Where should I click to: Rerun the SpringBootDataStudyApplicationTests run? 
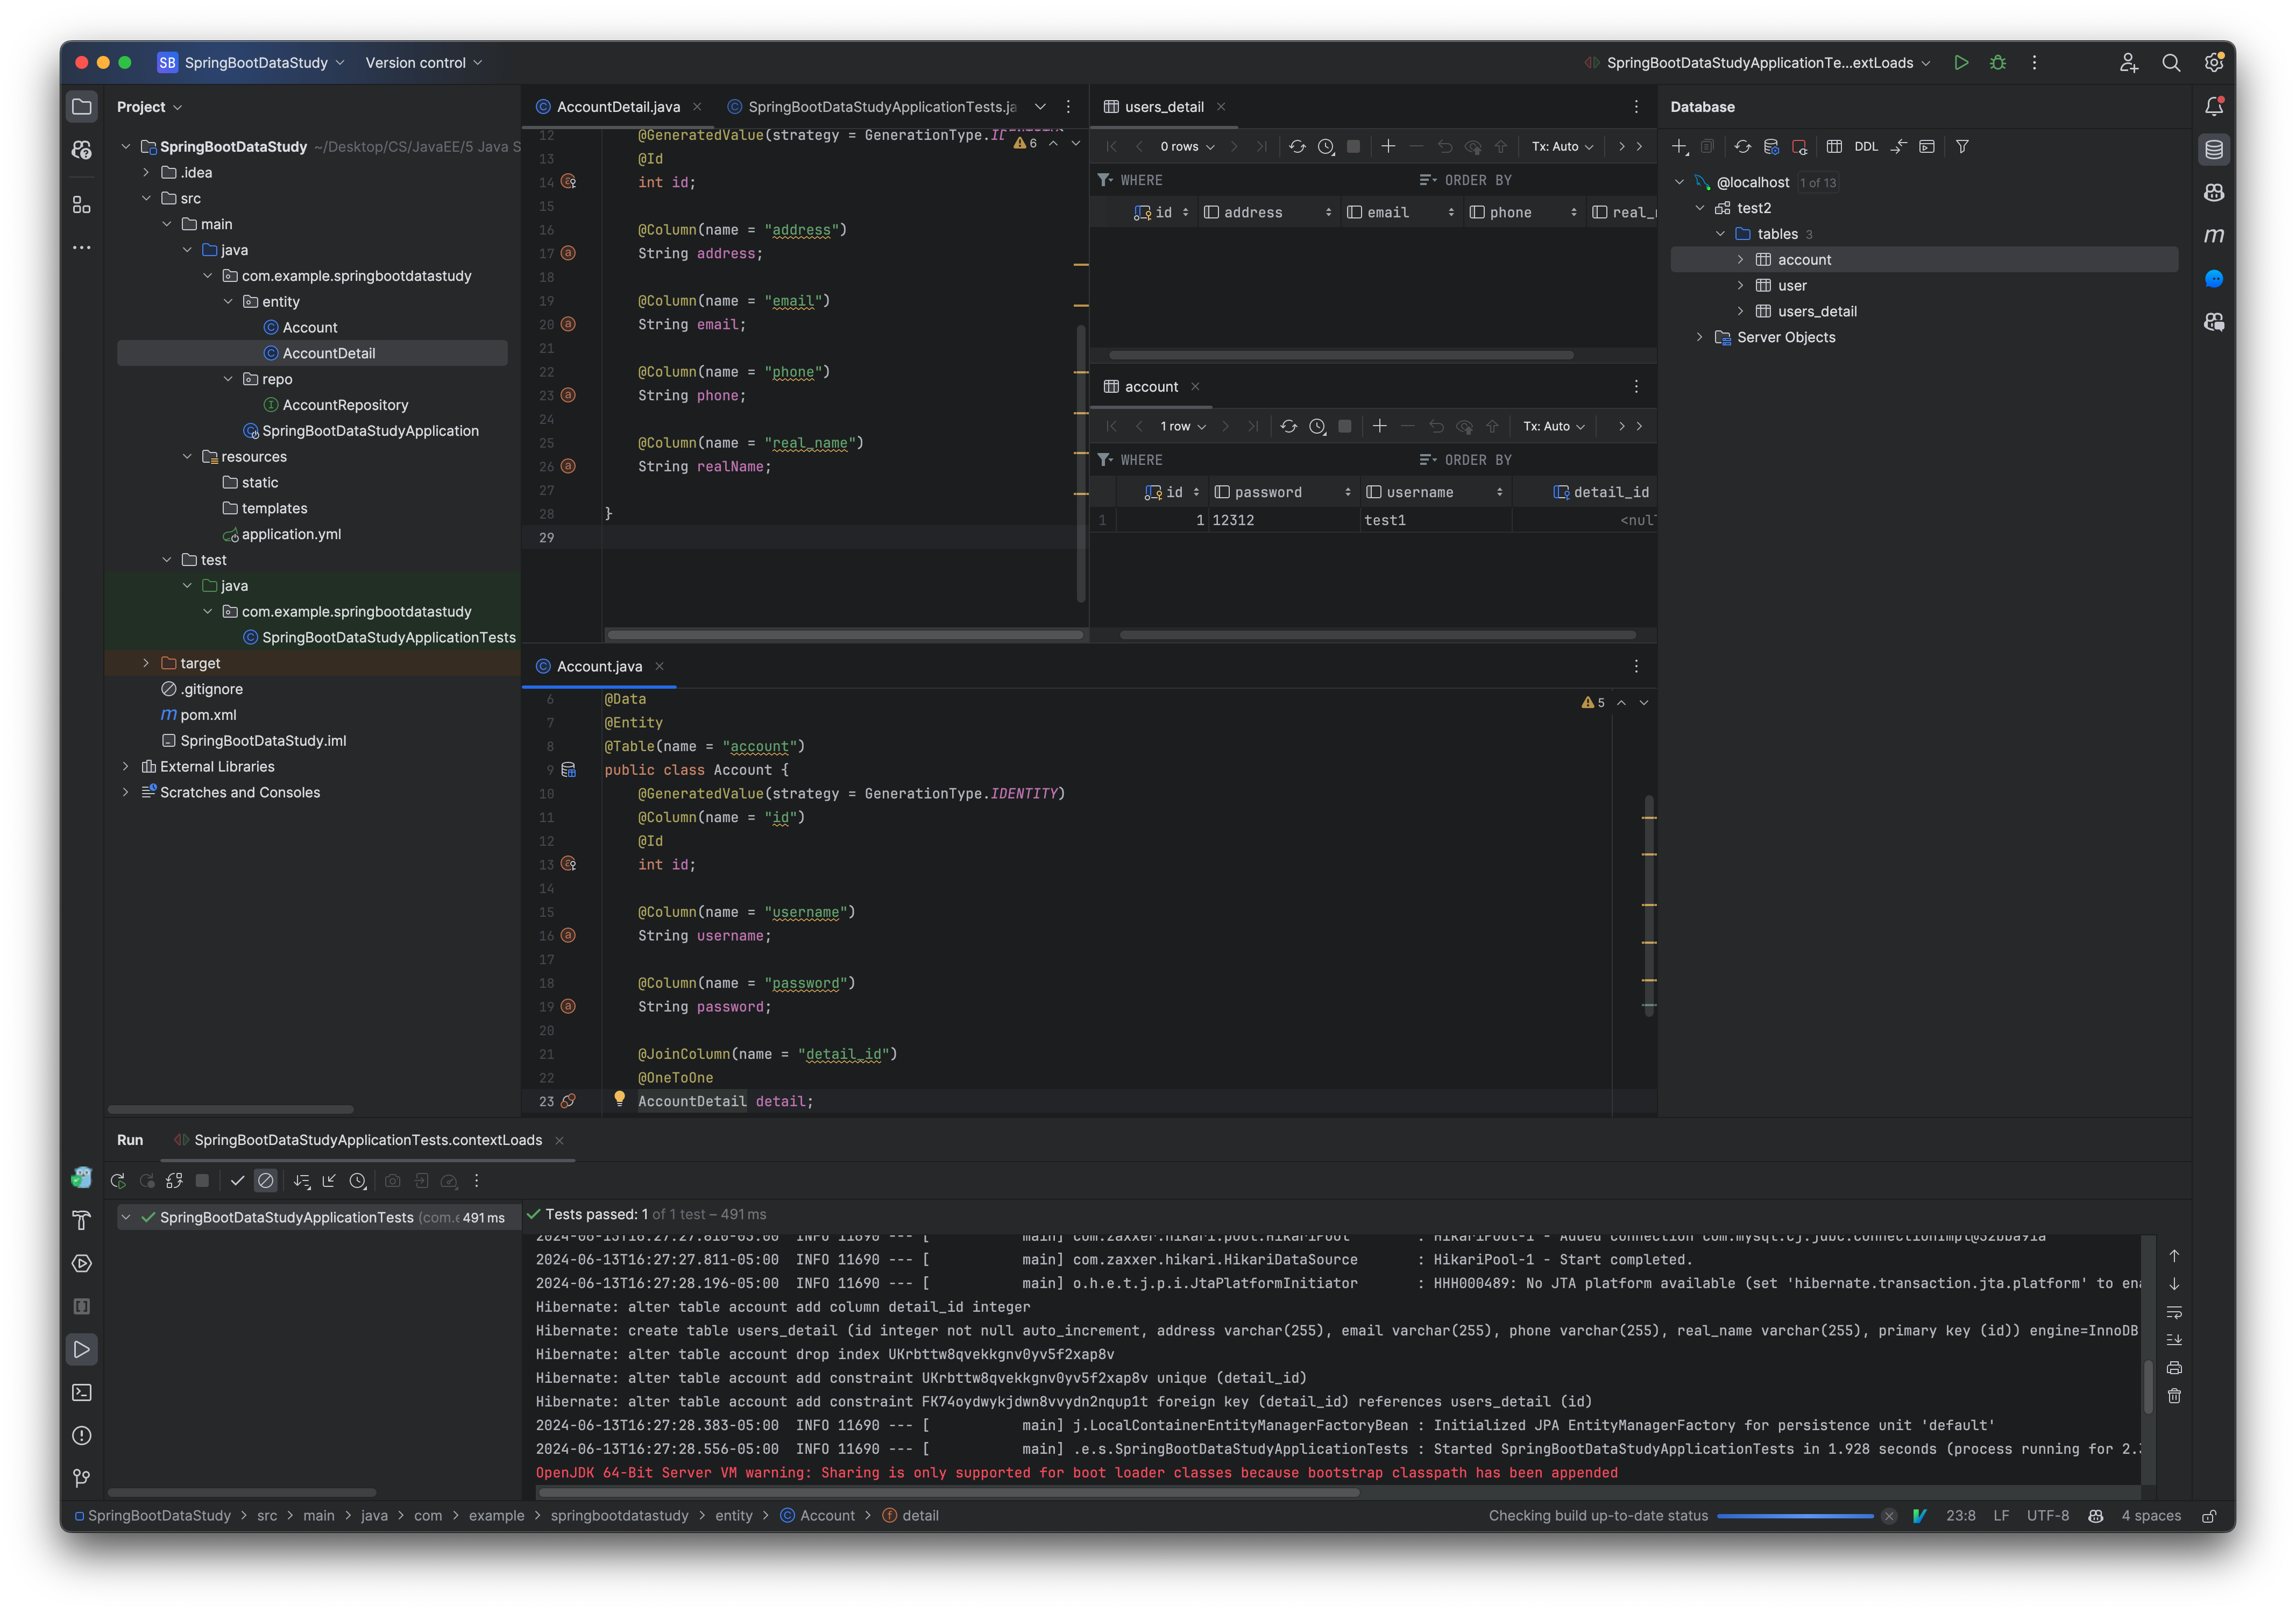[x=118, y=1181]
